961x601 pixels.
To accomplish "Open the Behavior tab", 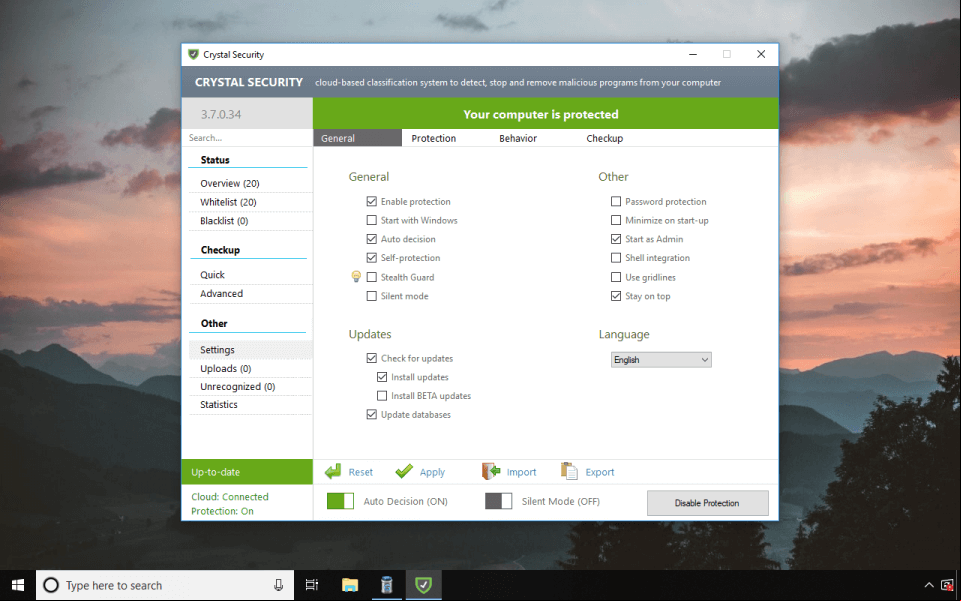I will coord(518,138).
